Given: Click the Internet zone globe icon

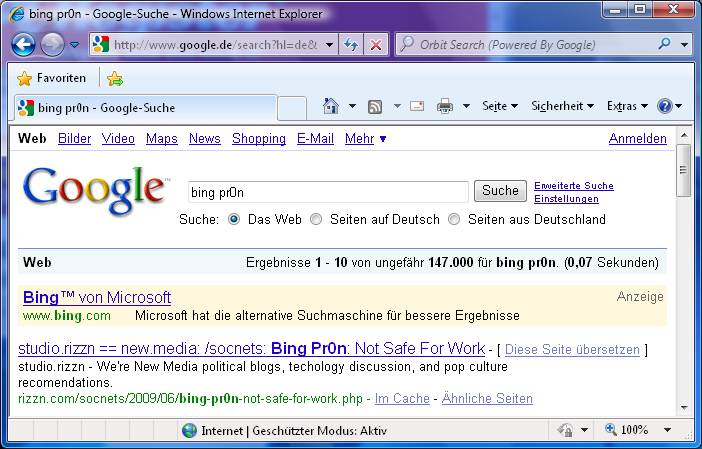Looking at the screenshot, I should (x=189, y=431).
